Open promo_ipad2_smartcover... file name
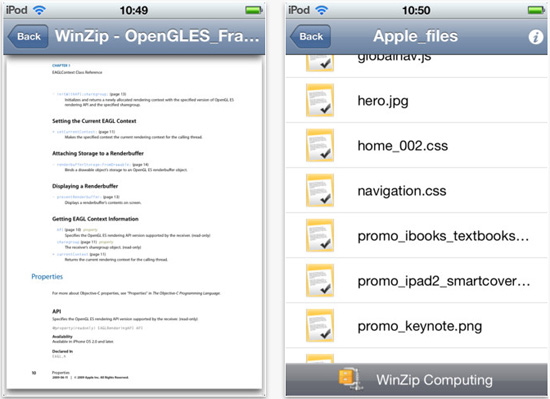550x399 pixels. tap(444, 281)
